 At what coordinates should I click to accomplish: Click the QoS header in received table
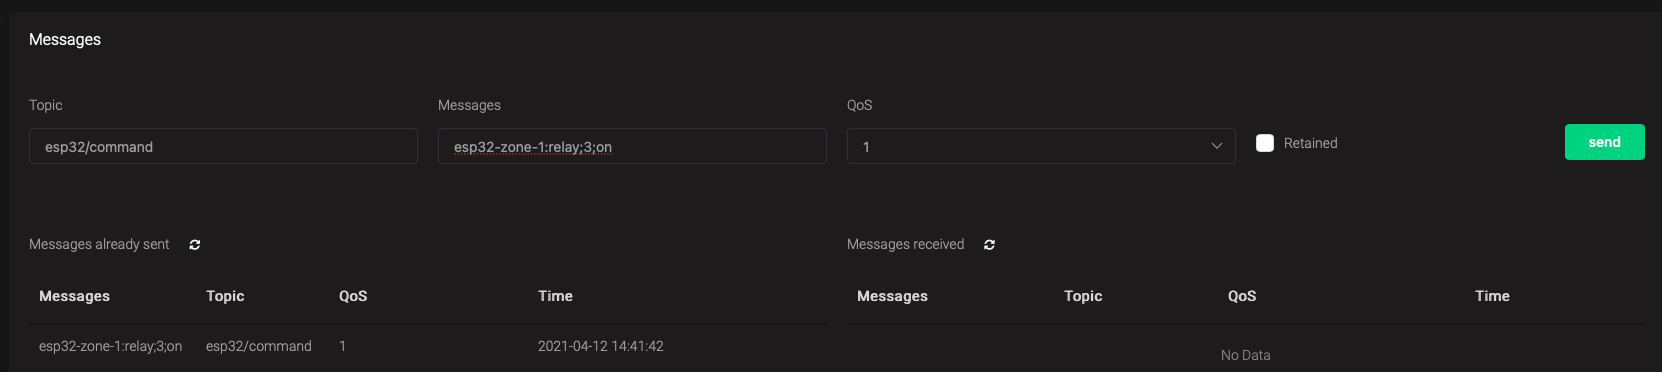click(1242, 296)
